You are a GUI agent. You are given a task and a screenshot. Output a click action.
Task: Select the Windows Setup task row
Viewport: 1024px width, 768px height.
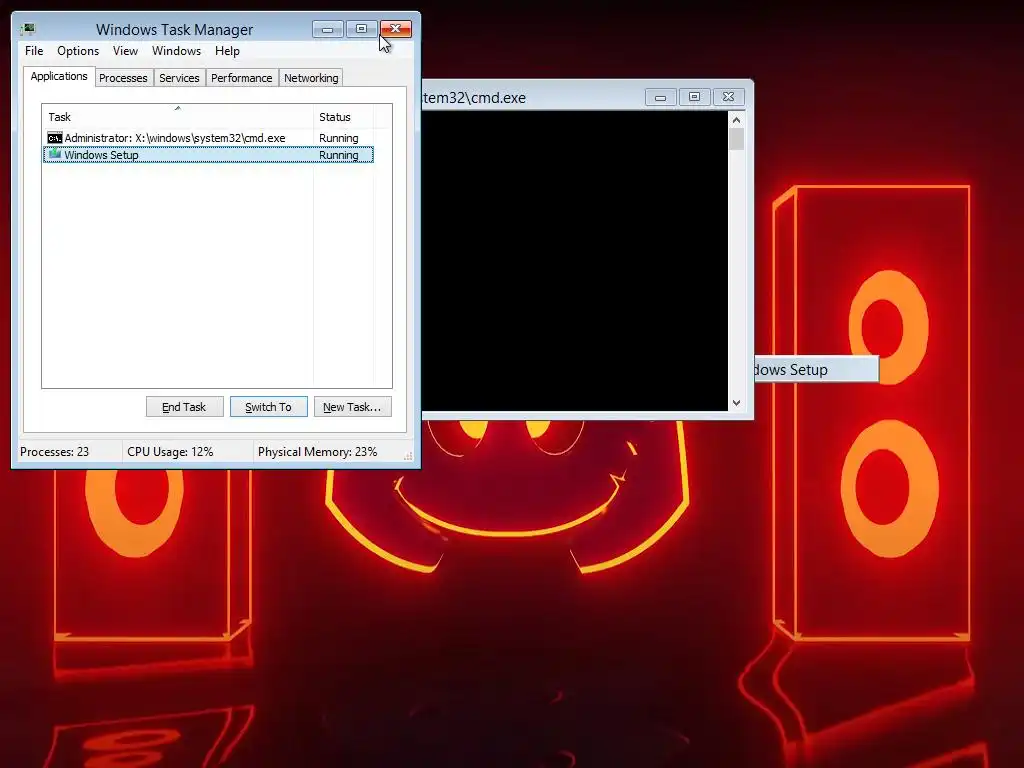pyautogui.click(x=208, y=155)
